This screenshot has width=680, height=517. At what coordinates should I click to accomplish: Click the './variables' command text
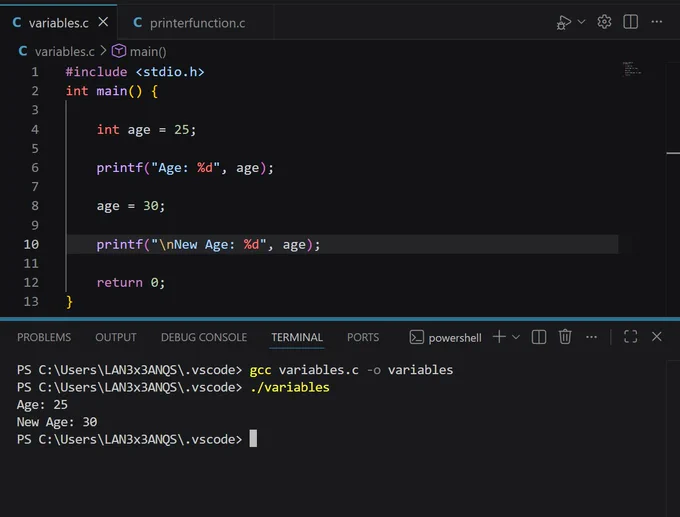click(290, 387)
